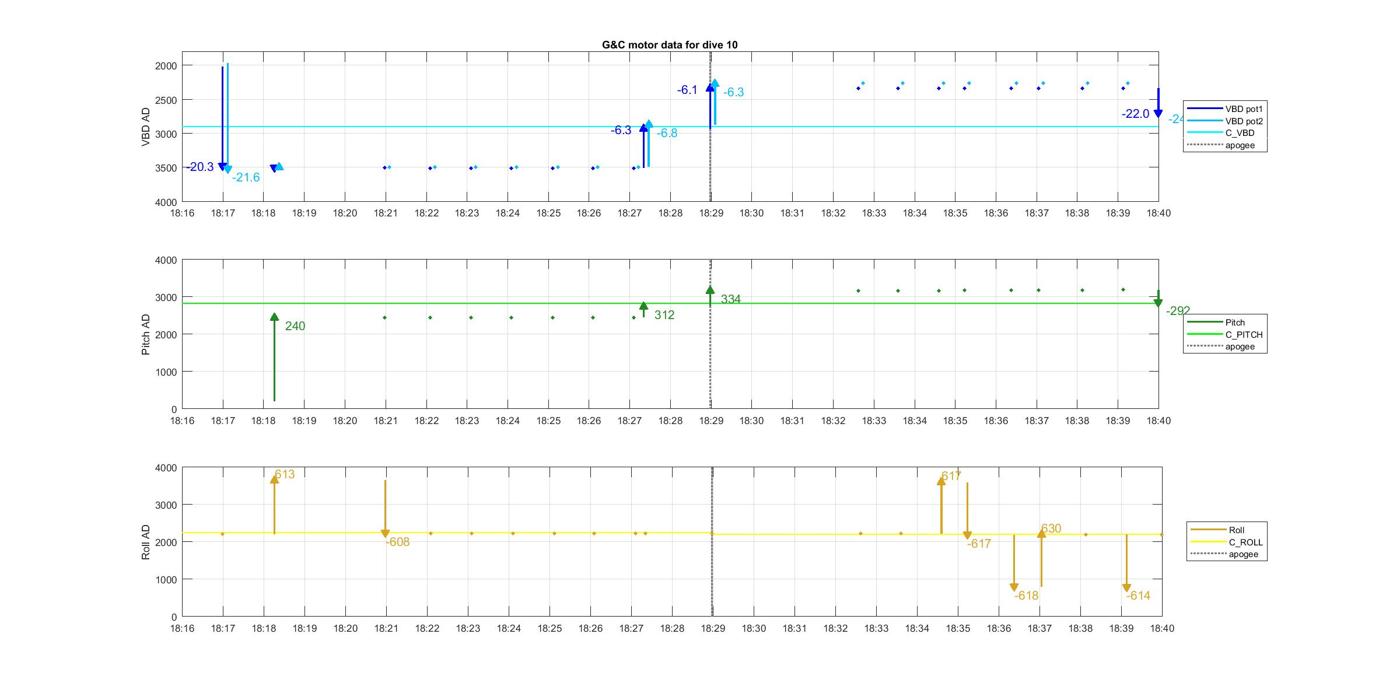This screenshot has height=693, width=1400.
Task: Click the "-618" roll data label
Action: tap(1026, 595)
